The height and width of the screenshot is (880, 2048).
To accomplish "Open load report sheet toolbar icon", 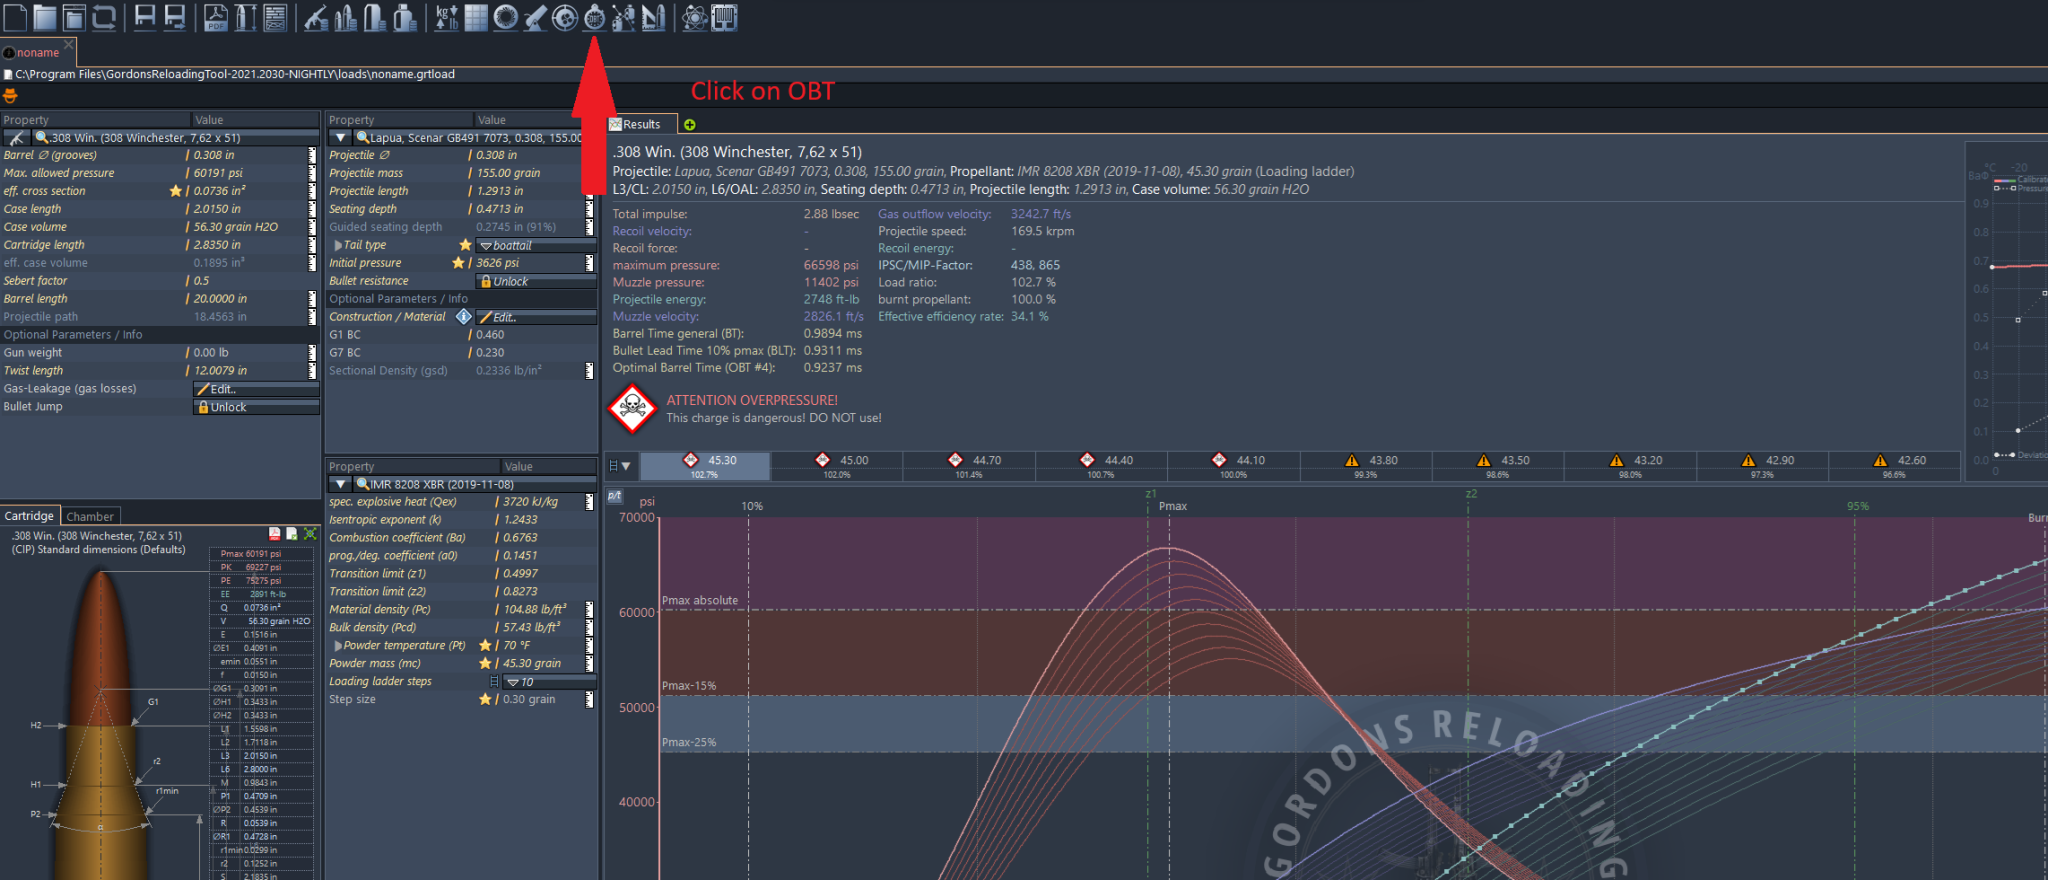I will (275, 17).
